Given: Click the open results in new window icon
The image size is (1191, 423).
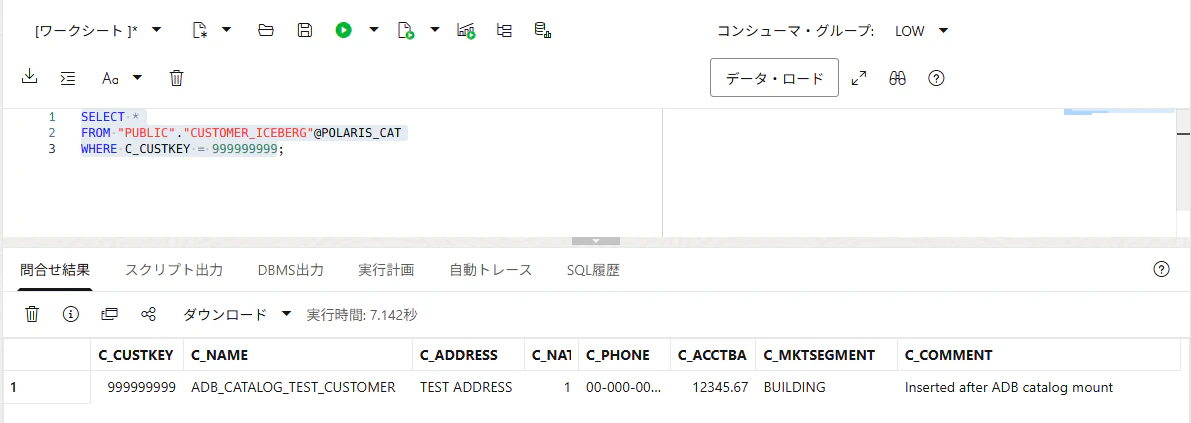Looking at the screenshot, I should [109, 314].
